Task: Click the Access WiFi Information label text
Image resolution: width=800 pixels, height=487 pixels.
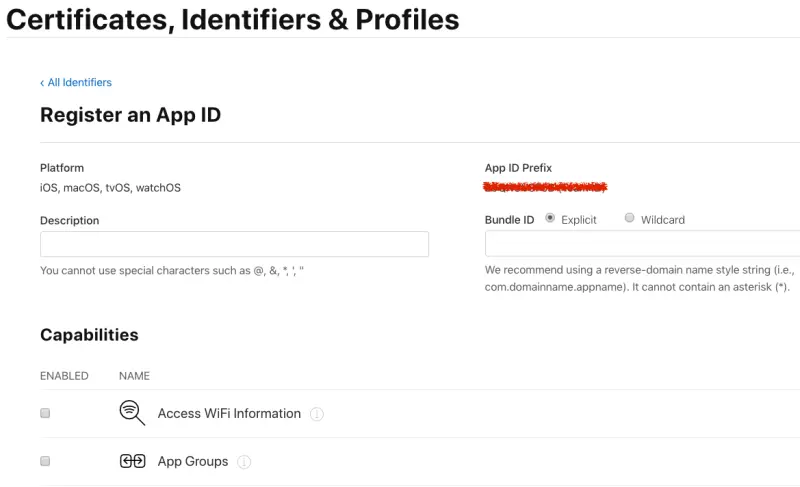Action: tap(229, 413)
